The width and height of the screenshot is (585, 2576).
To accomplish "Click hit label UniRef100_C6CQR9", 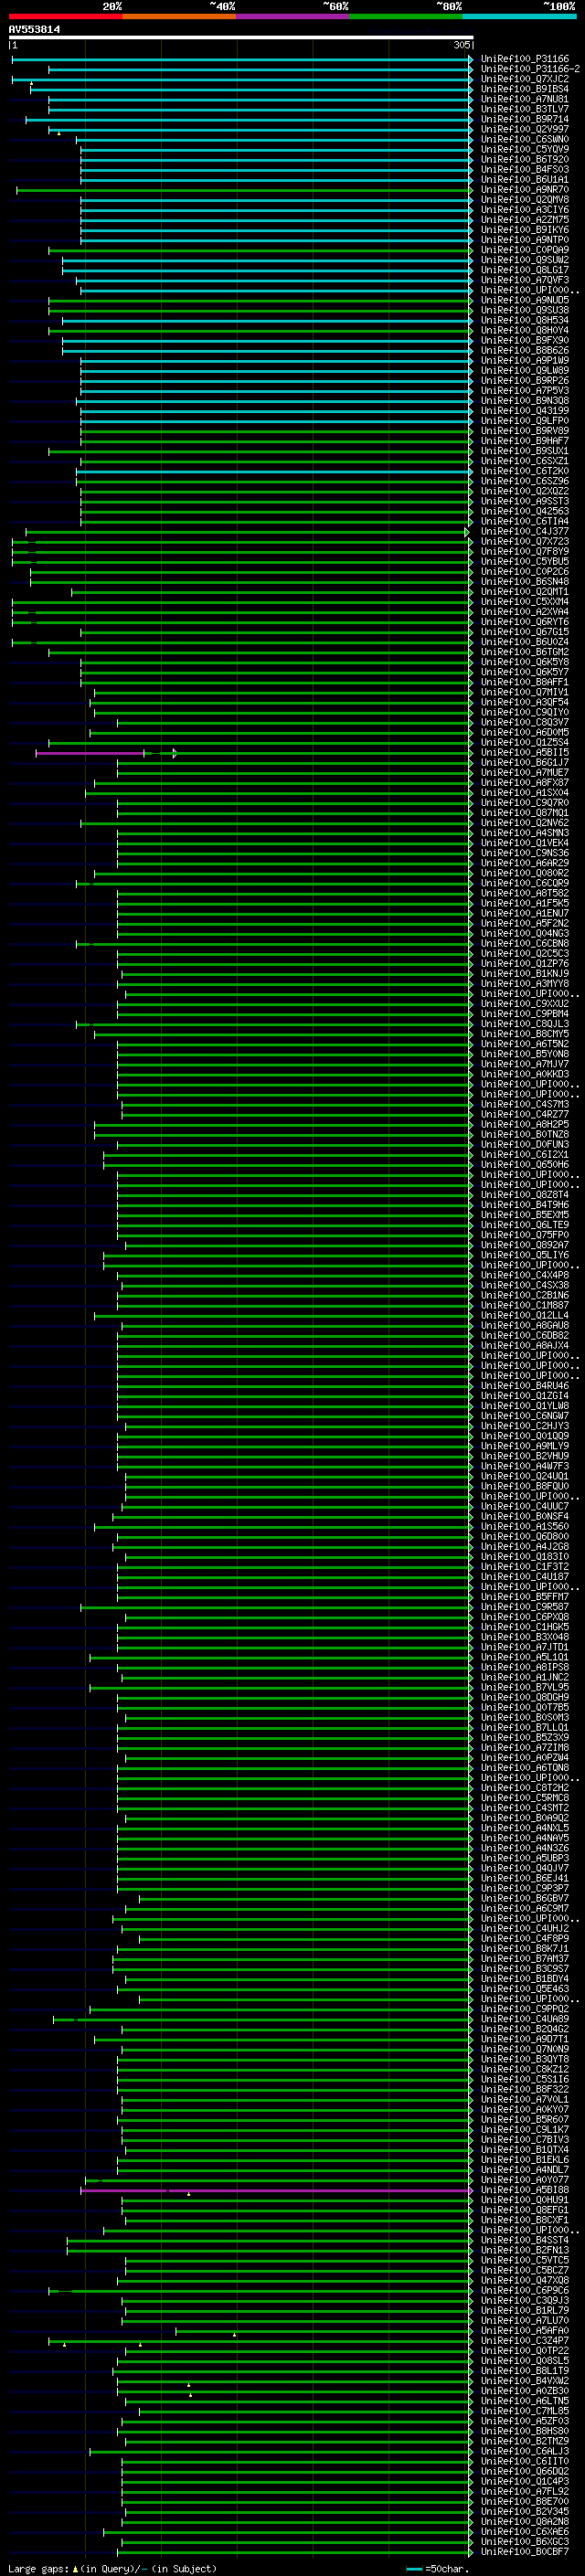I will (x=524, y=883).
